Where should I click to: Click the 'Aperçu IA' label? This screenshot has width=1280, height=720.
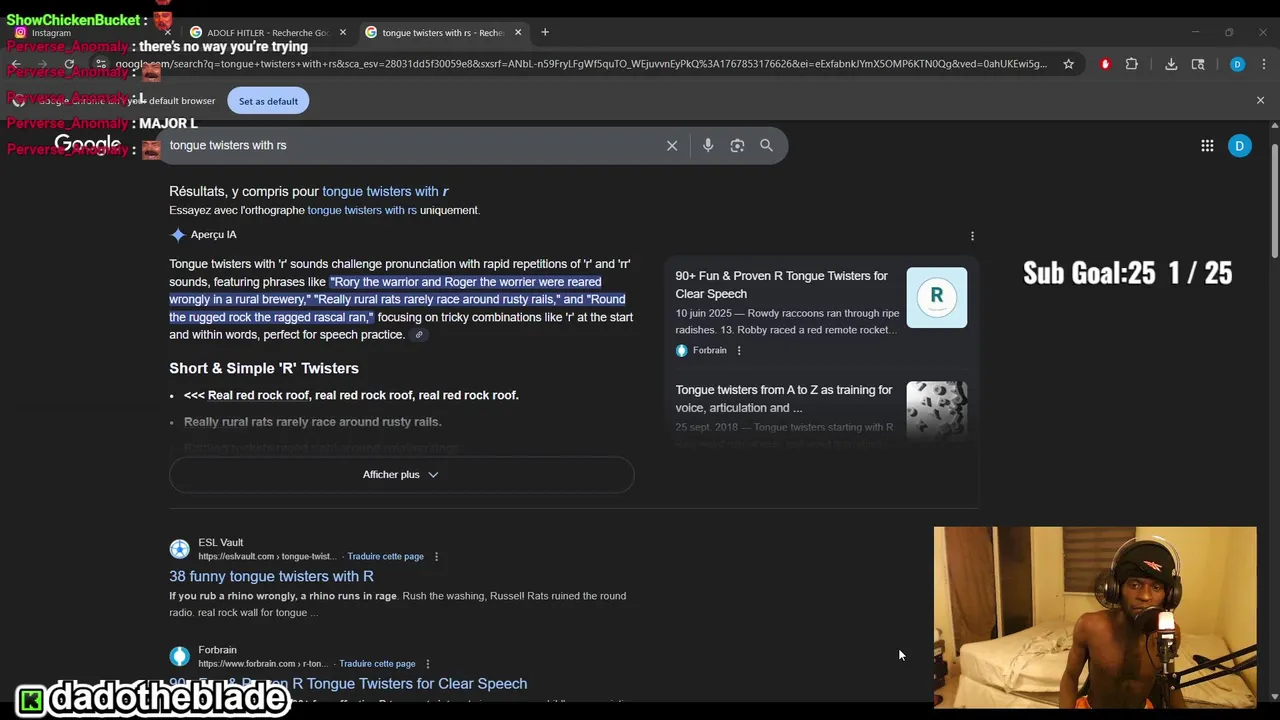pyautogui.click(x=213, y=235)
